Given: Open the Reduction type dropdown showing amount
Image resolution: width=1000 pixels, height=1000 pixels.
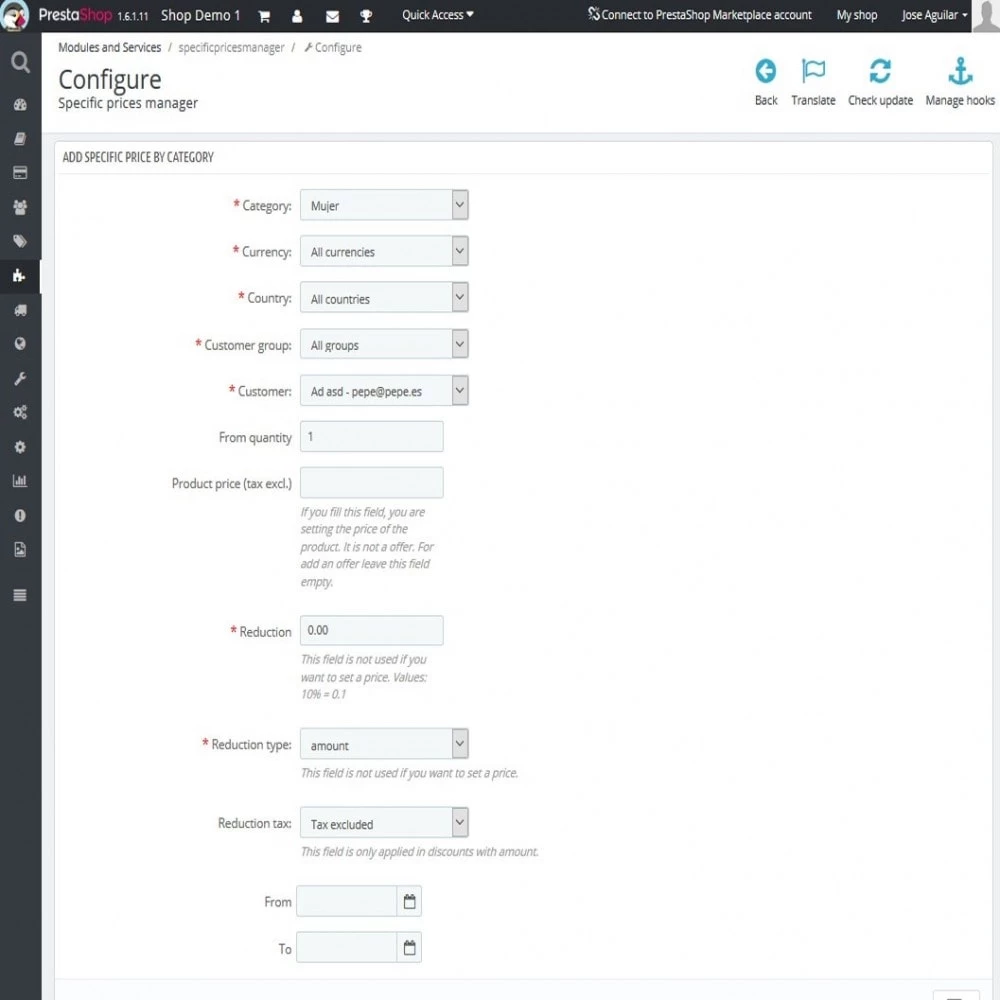Looking at the screenshot, I should click(384, 744).
